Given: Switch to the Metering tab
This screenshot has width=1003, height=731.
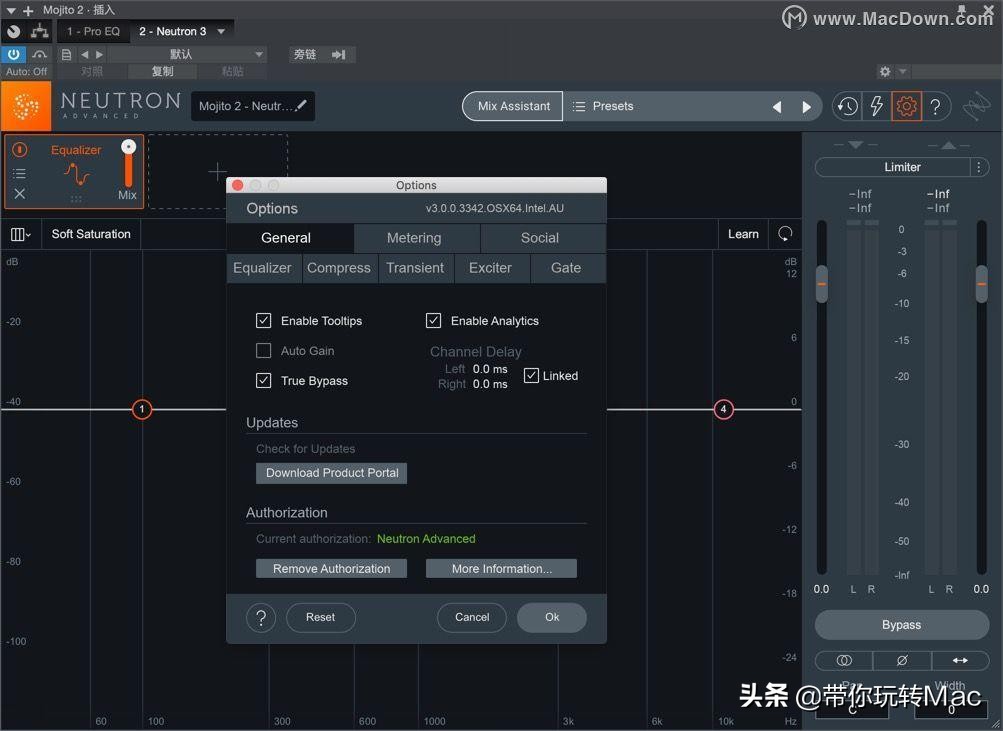Looking at the screenshot, I should [414, 238].
